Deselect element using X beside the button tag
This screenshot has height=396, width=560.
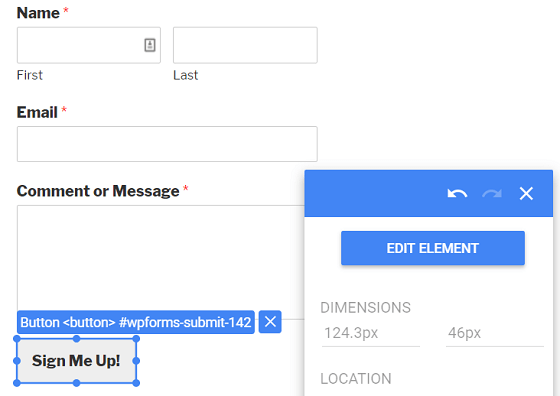click(270, 322)
